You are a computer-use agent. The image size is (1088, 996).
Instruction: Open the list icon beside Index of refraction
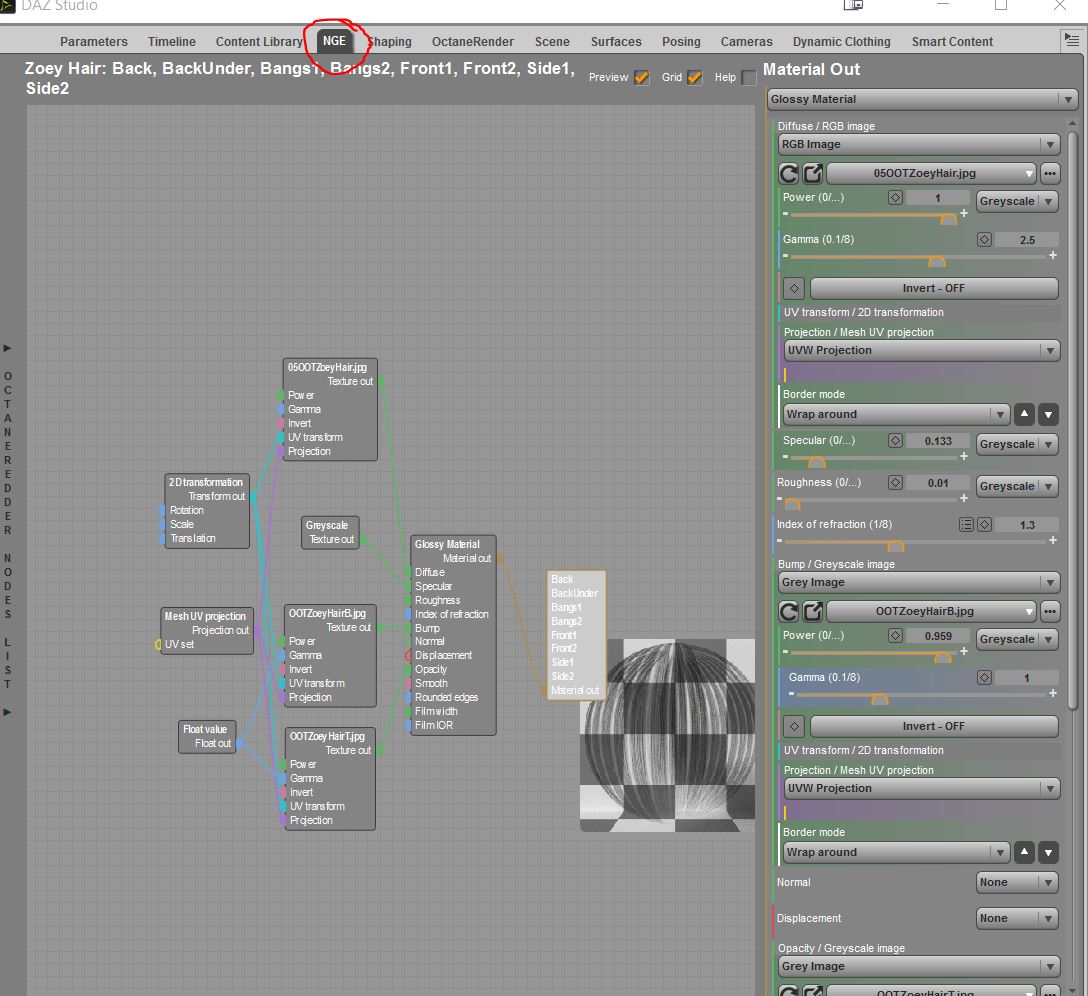[966, 525]
